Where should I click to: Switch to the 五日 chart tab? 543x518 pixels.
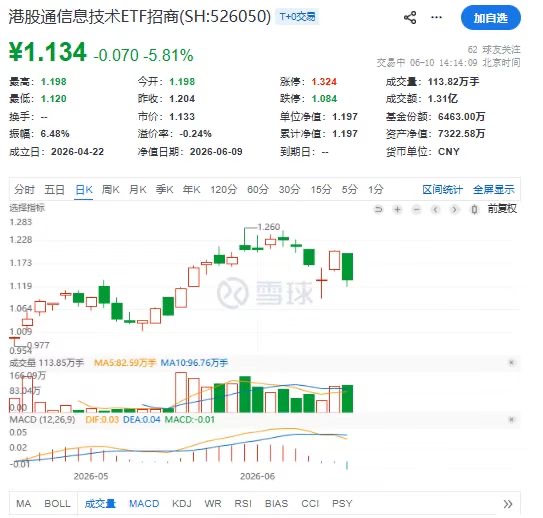54,189
